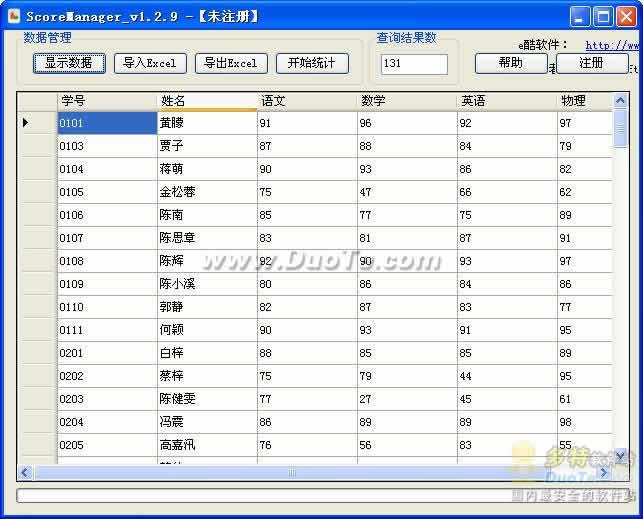
Task: Select the name cell 白梓
Action: [207, 353]
